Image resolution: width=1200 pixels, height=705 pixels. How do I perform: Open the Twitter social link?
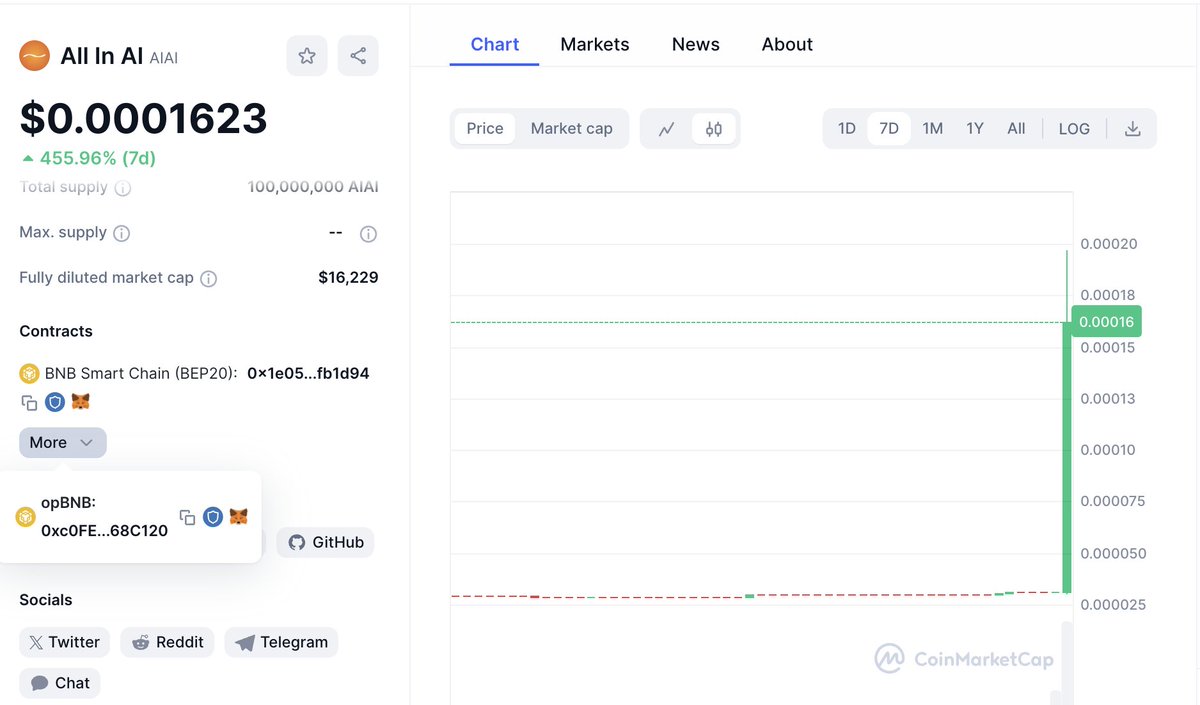(65, 642)
